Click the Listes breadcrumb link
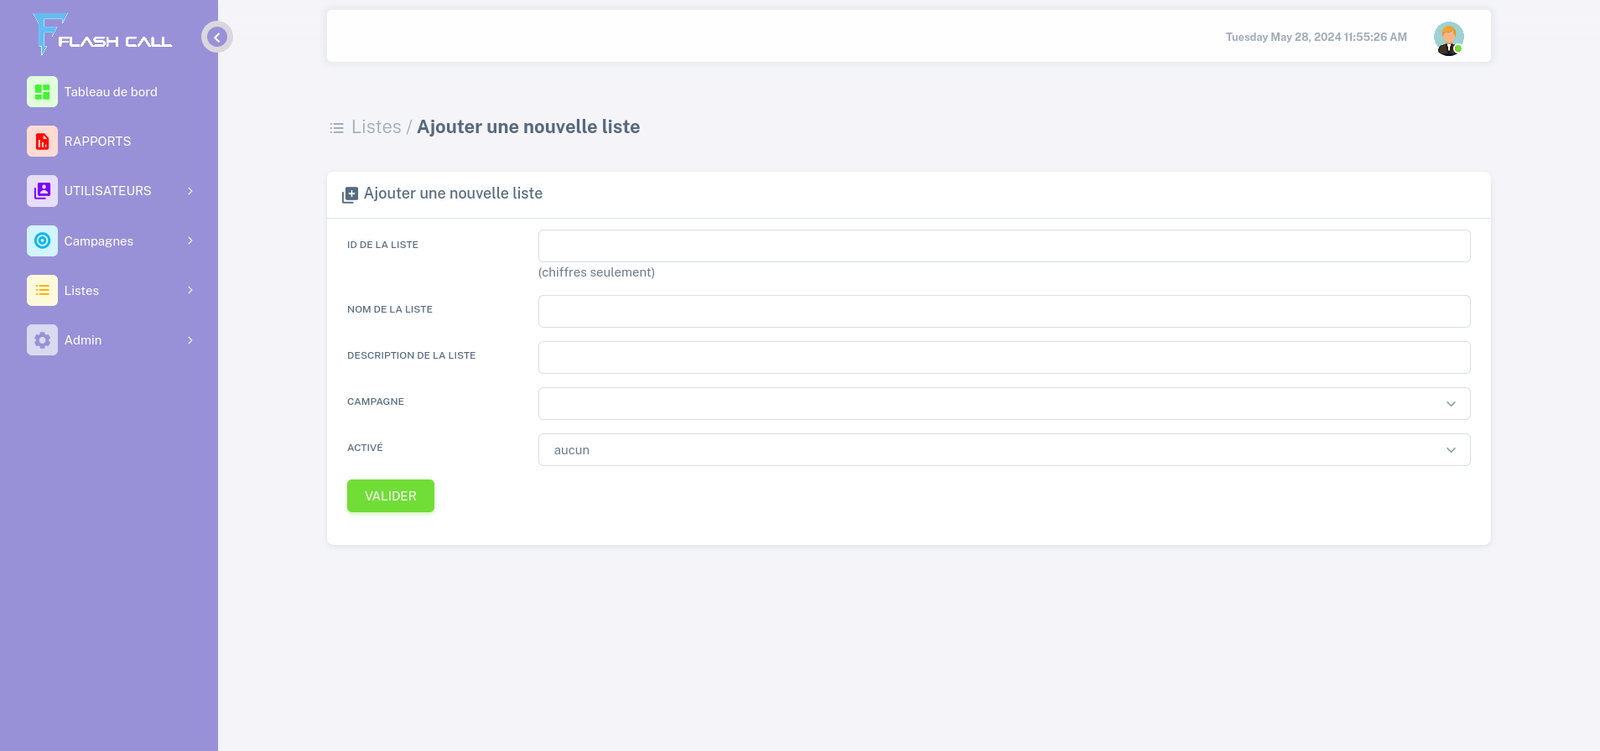 (x=376, y=127)
